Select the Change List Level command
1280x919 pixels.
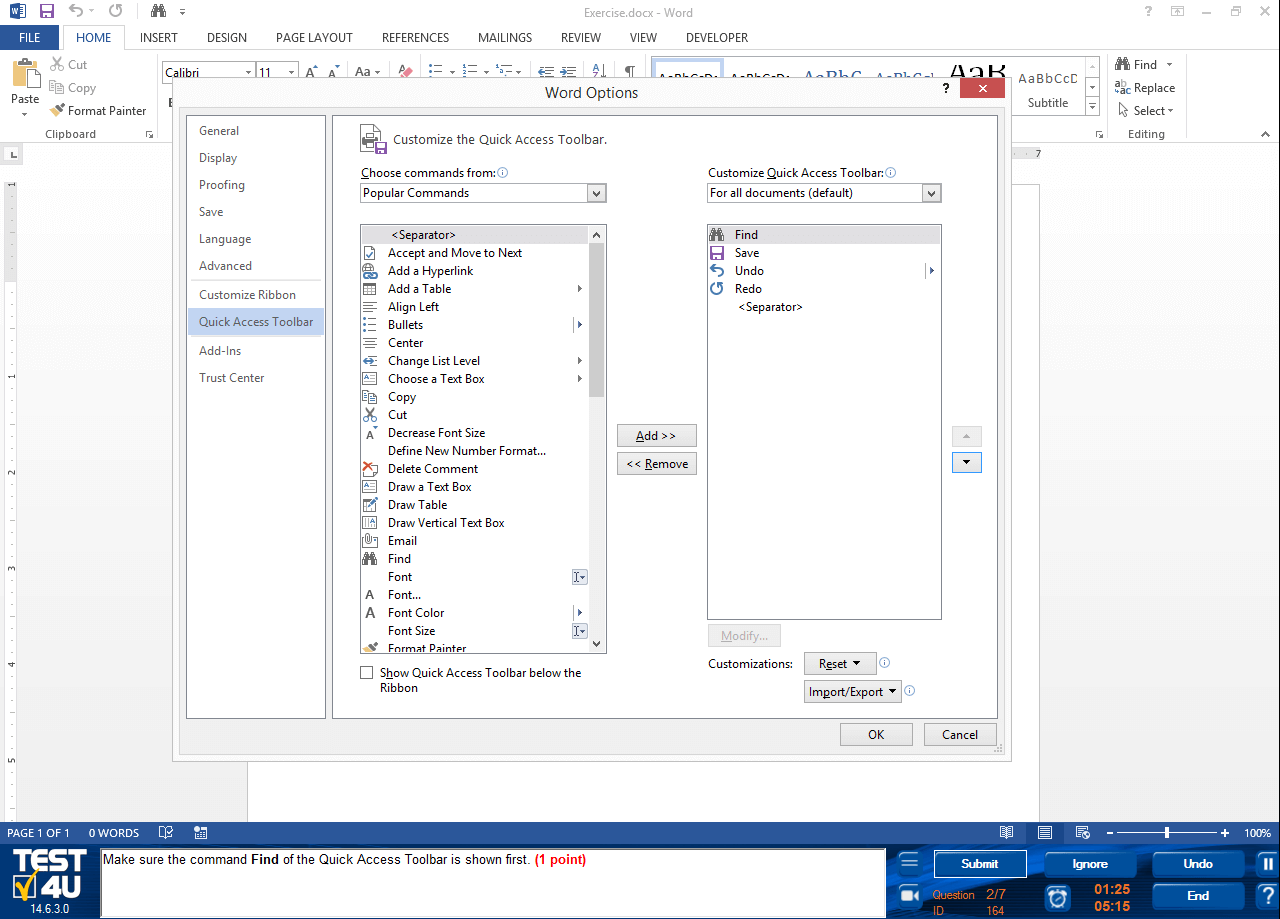pyautogui.click(x=475, y=361)
